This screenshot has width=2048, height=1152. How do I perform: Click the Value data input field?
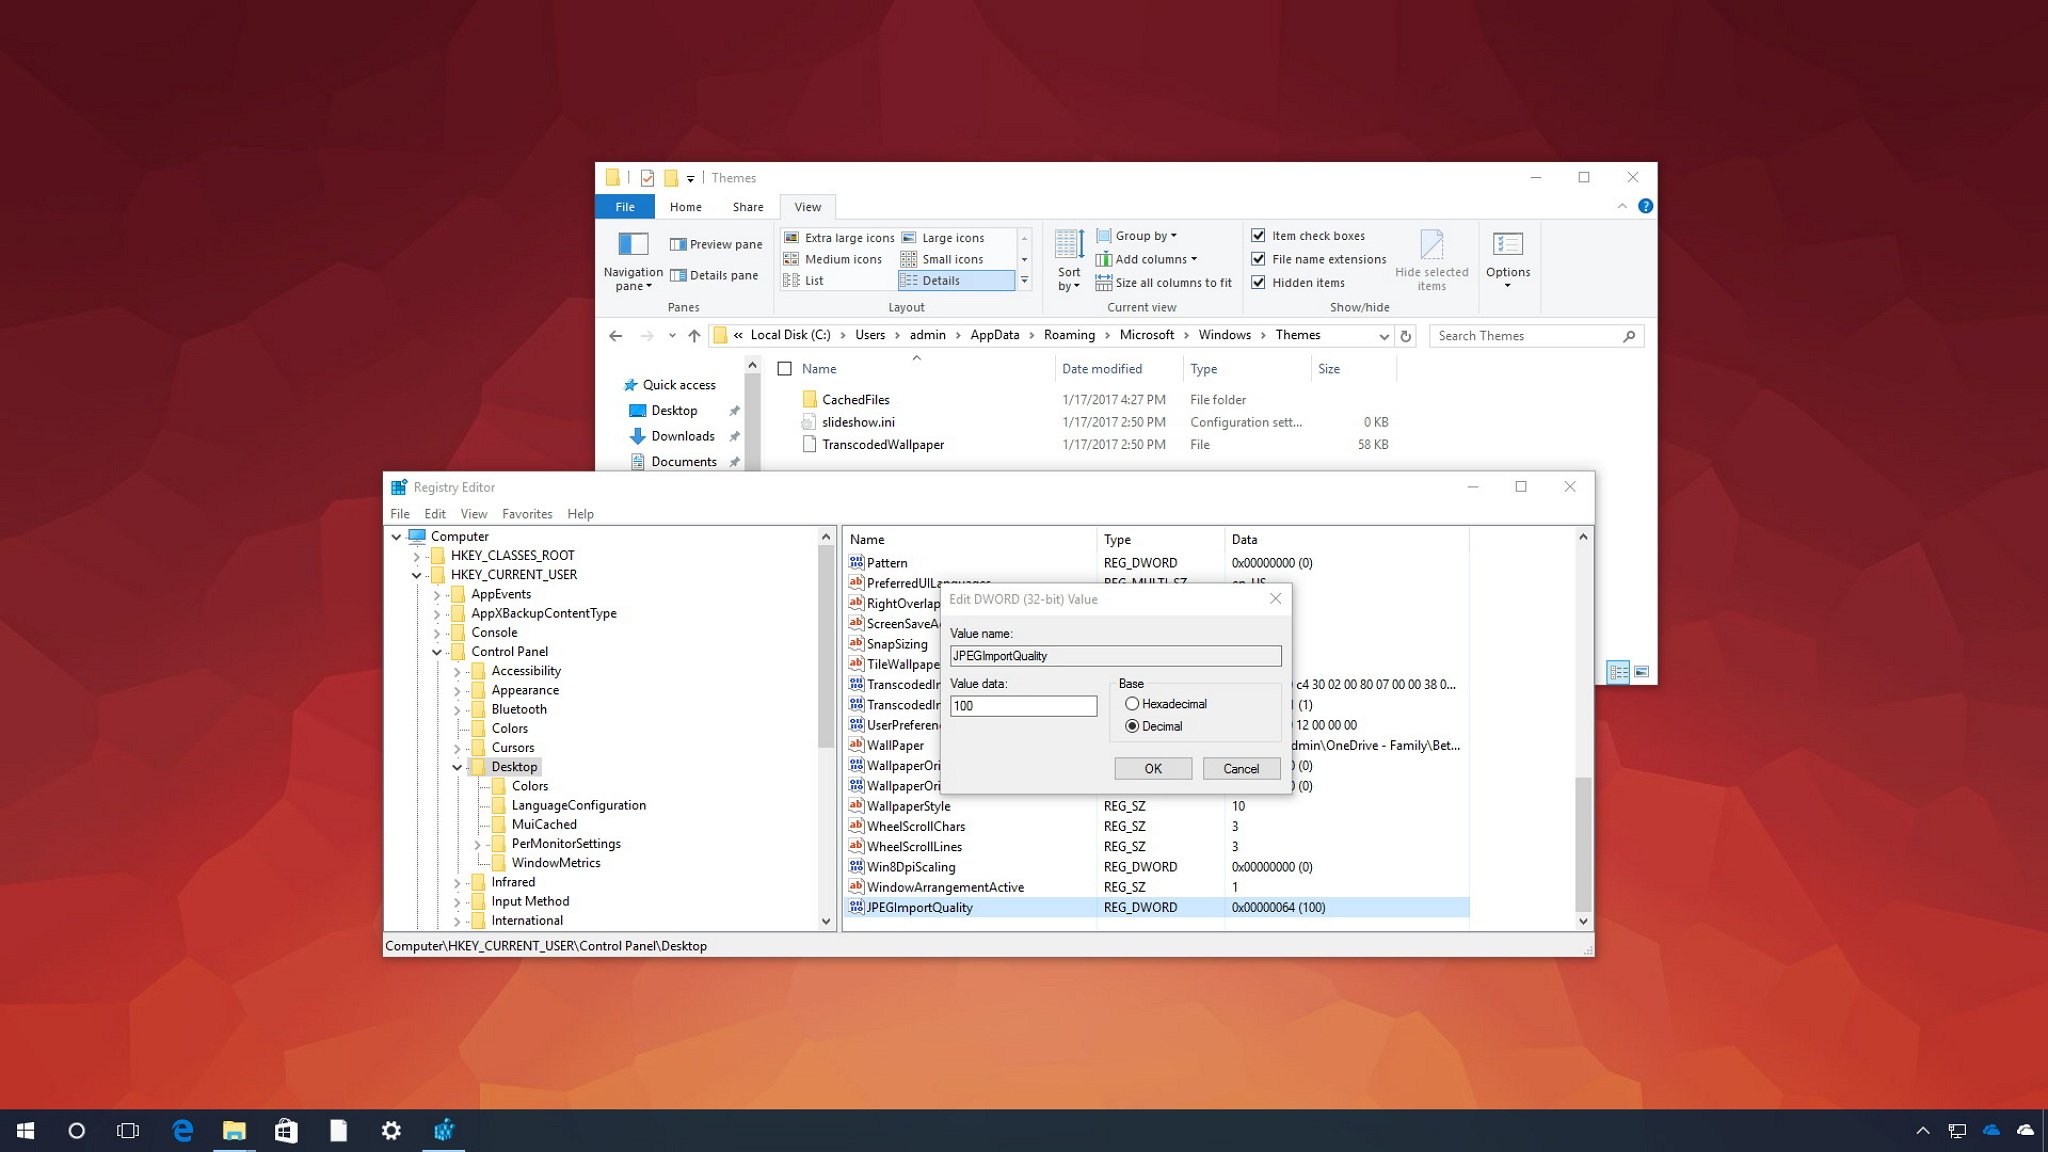[x=1023, y=705]
